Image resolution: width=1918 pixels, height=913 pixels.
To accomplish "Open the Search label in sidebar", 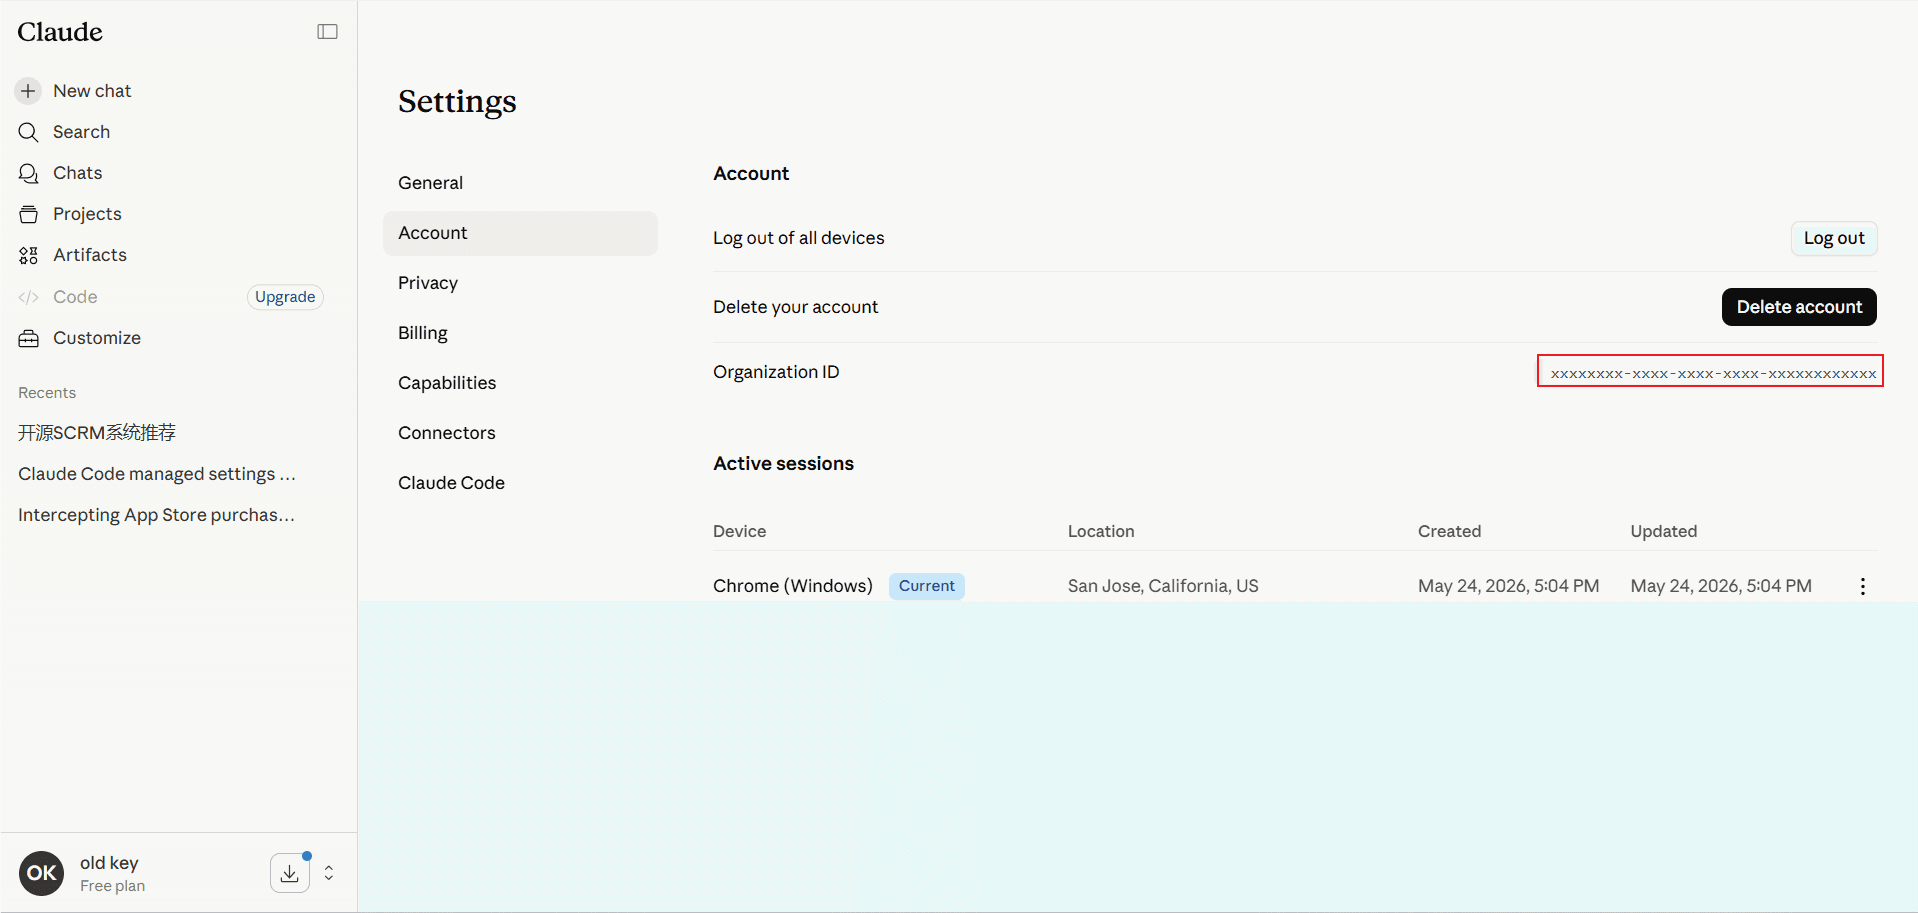I will (x=81, y=132).
